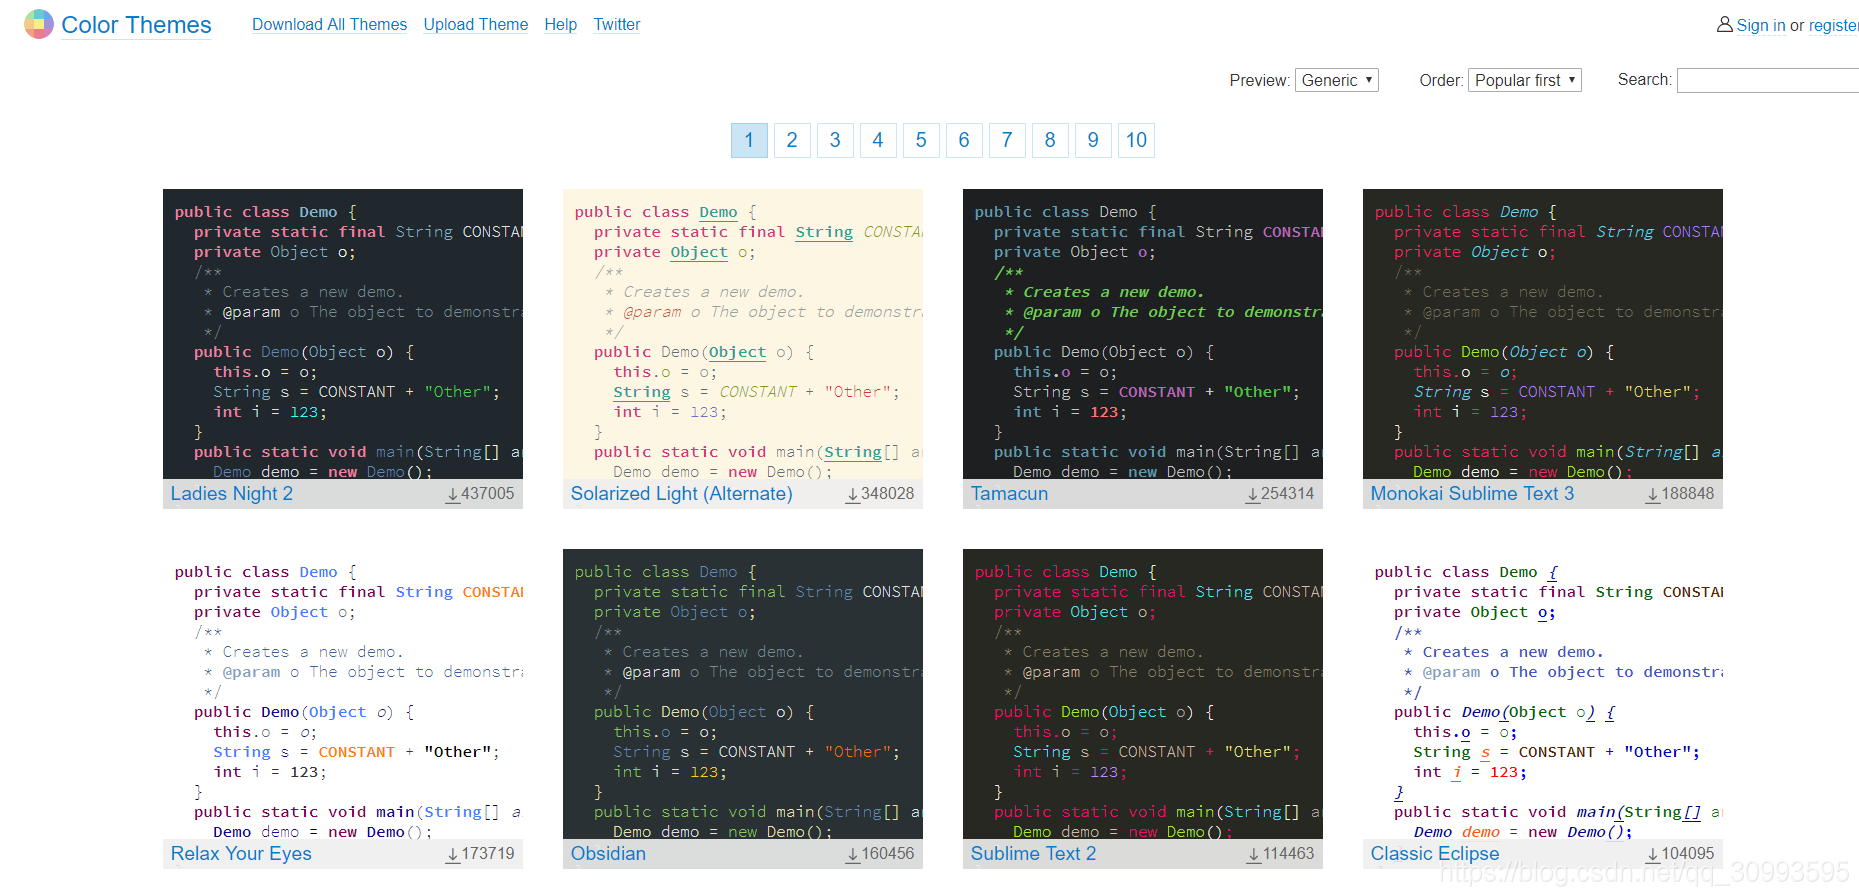Screen dimensions: 1859x896
Task: Open the Download All Themes menu link
Action: [329, 24]
